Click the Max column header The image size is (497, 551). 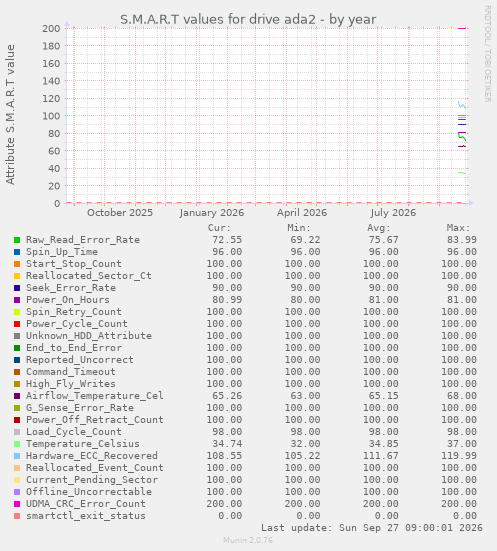point(458,228)
